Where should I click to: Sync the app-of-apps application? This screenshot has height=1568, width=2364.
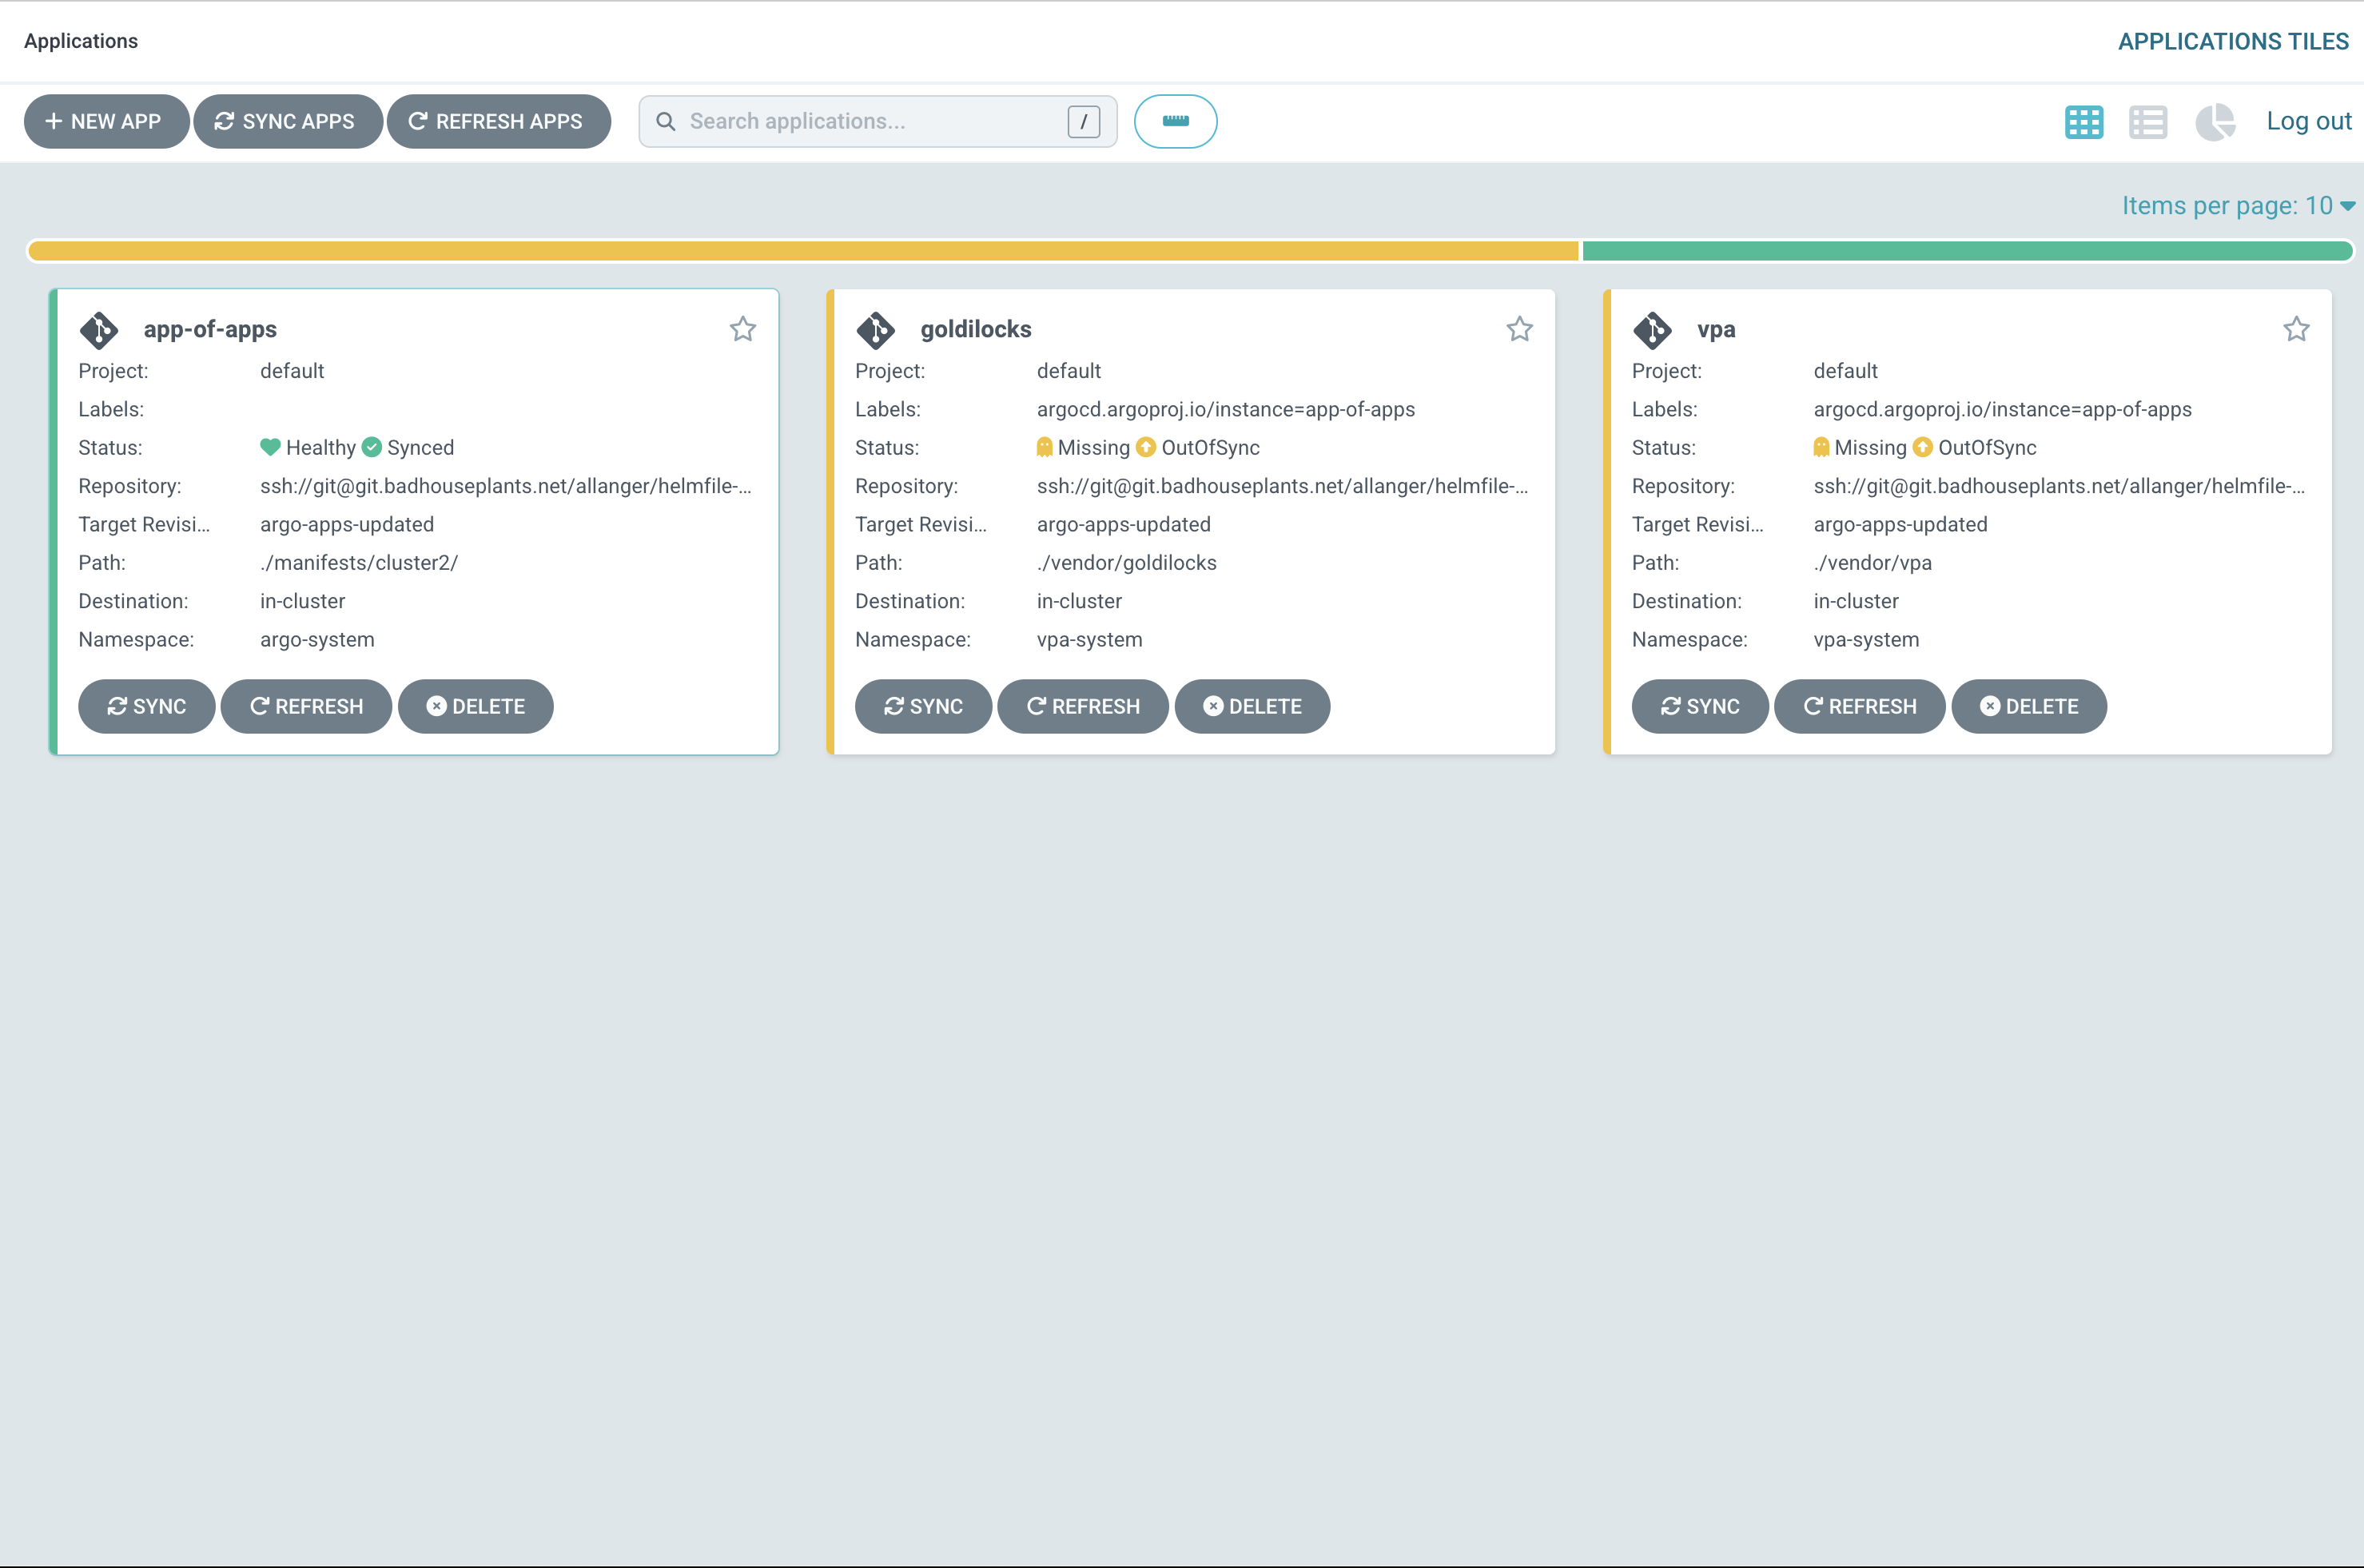[147, 707]
